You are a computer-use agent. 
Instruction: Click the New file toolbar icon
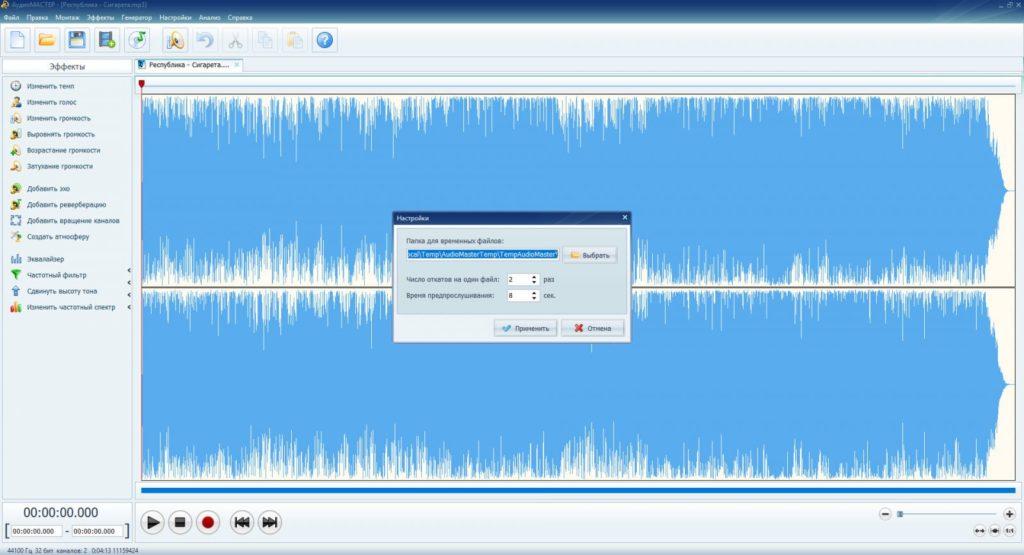click(x=18, y=40)
